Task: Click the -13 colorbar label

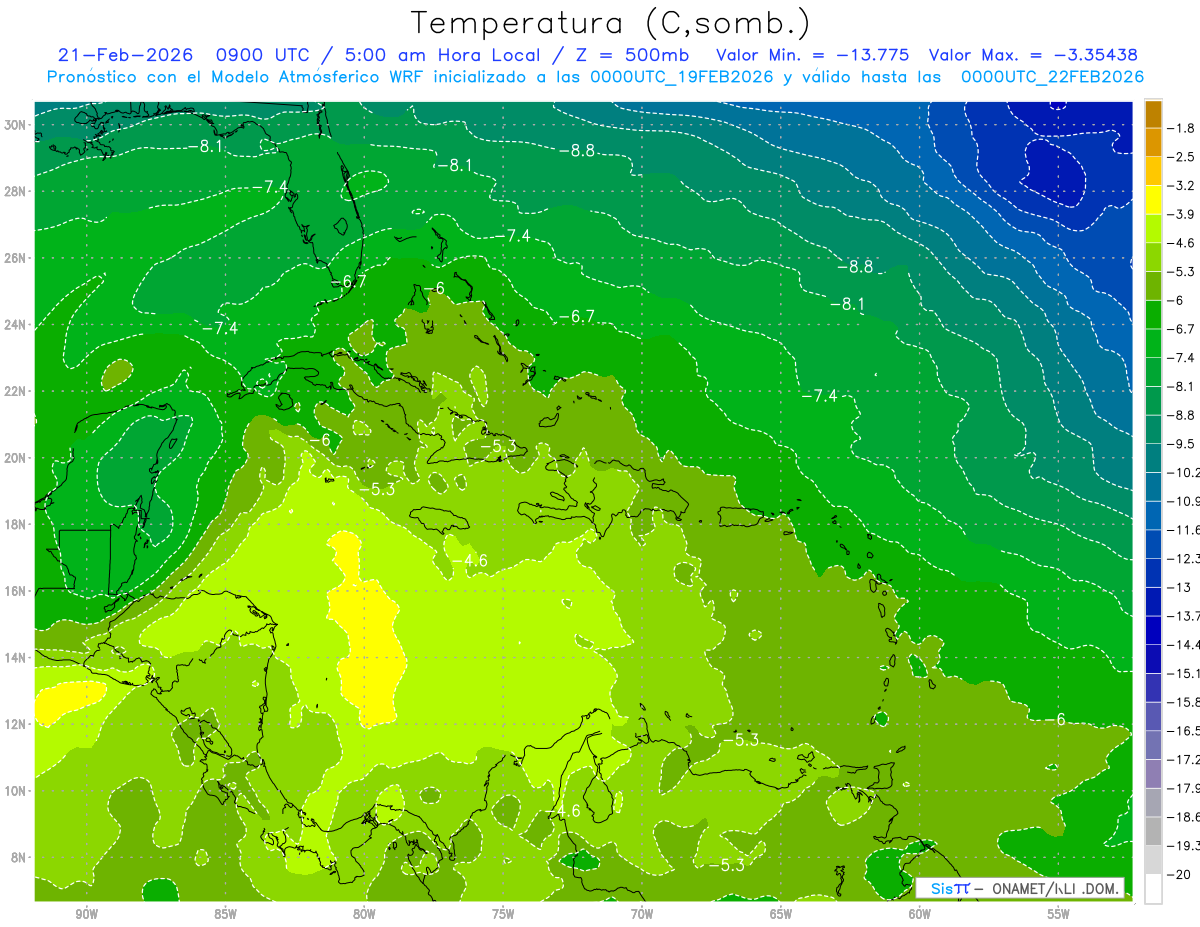Action: [1178, 587]
